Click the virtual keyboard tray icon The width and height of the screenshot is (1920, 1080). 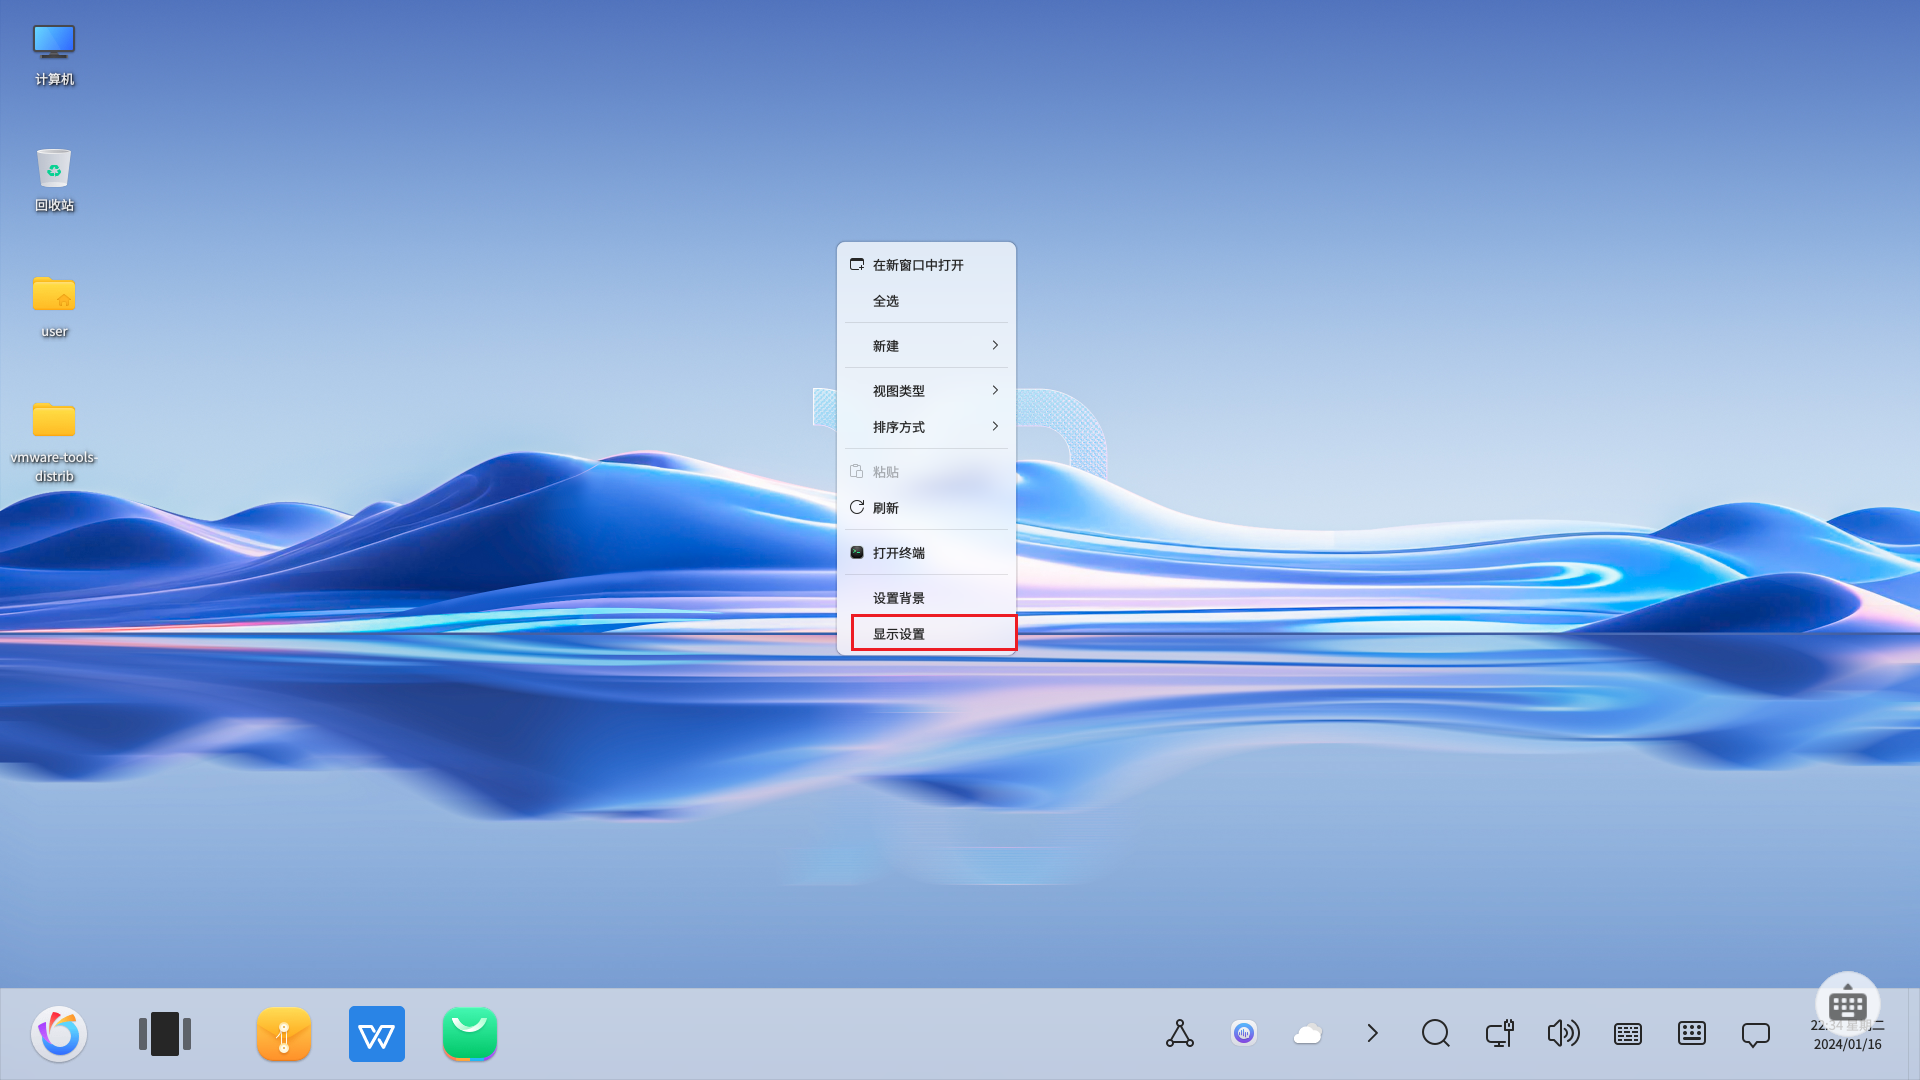[x=1692, y=1033]
